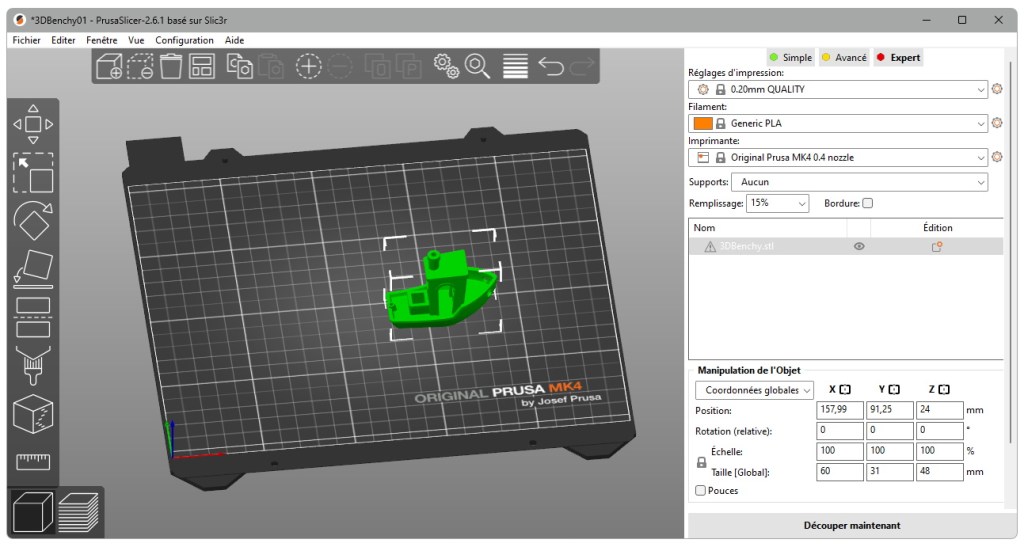
Task: Enable the Pouces checkbox
Action: 700,490
